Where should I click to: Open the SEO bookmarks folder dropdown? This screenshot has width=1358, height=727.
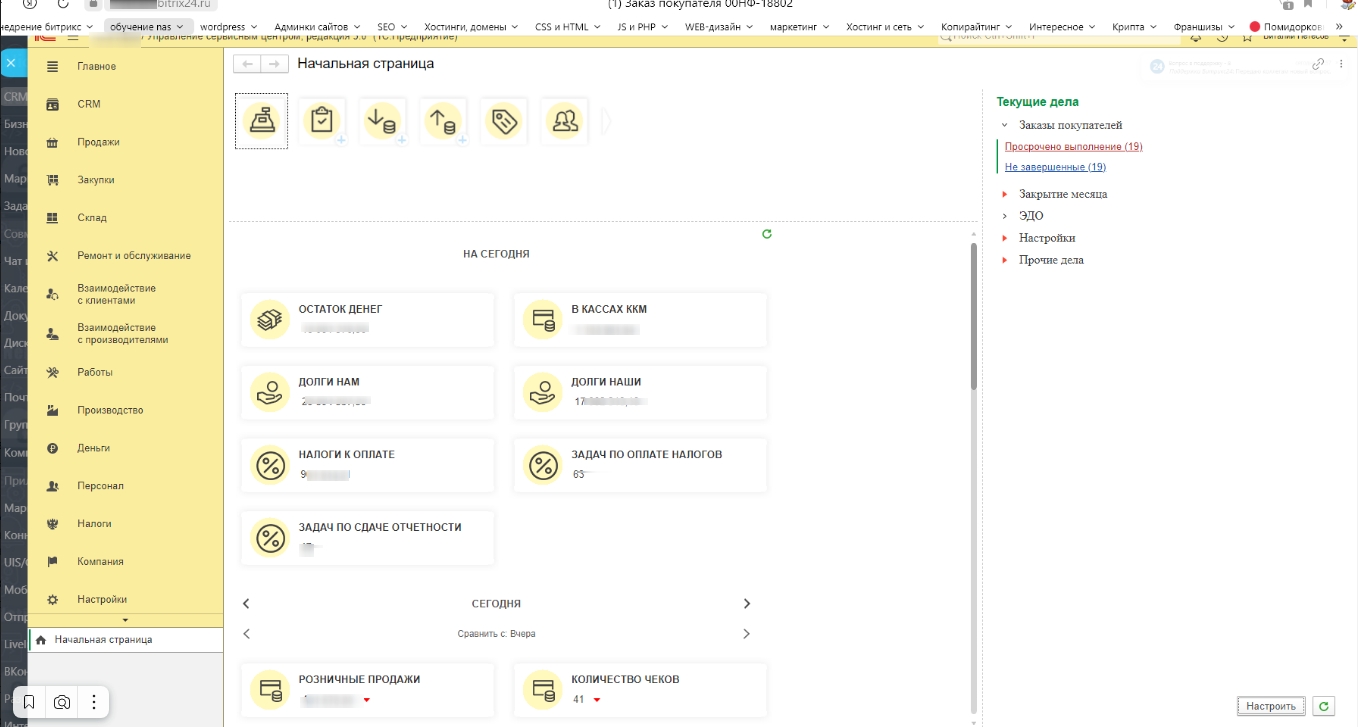[x=393, y=27]
